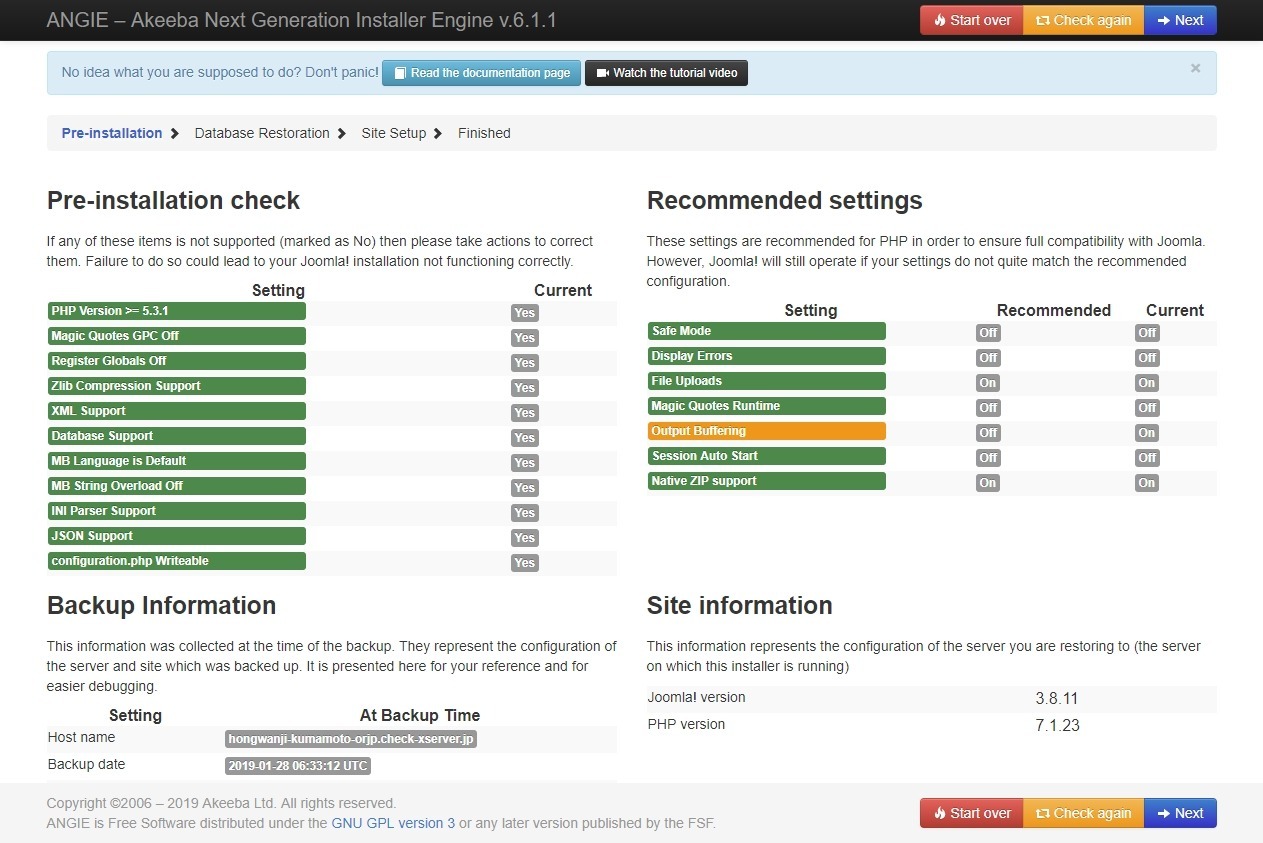
Task: Click the Yes badge for PHP Version
Action: (x=525, y=313)
